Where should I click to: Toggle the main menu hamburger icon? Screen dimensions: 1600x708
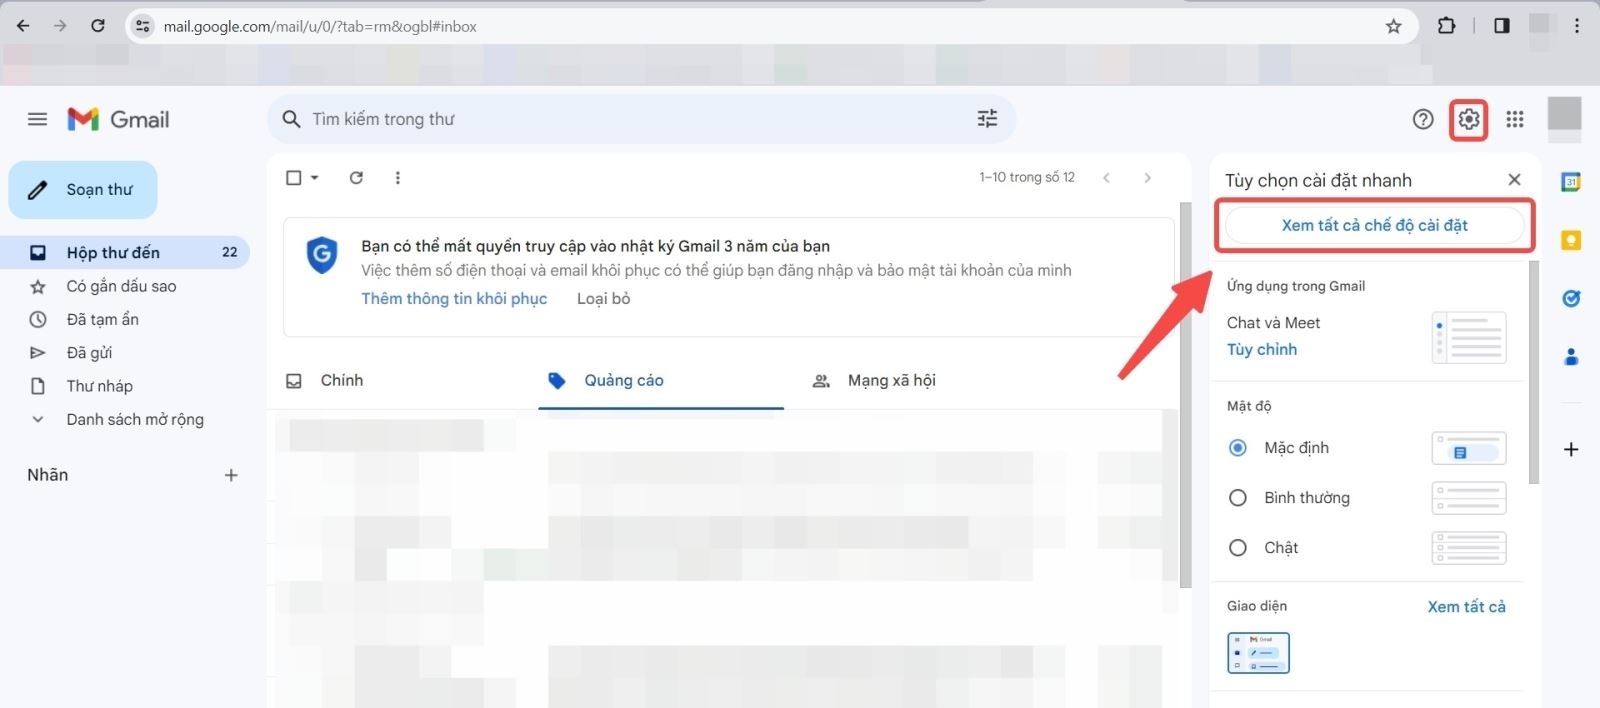[37, 119]
